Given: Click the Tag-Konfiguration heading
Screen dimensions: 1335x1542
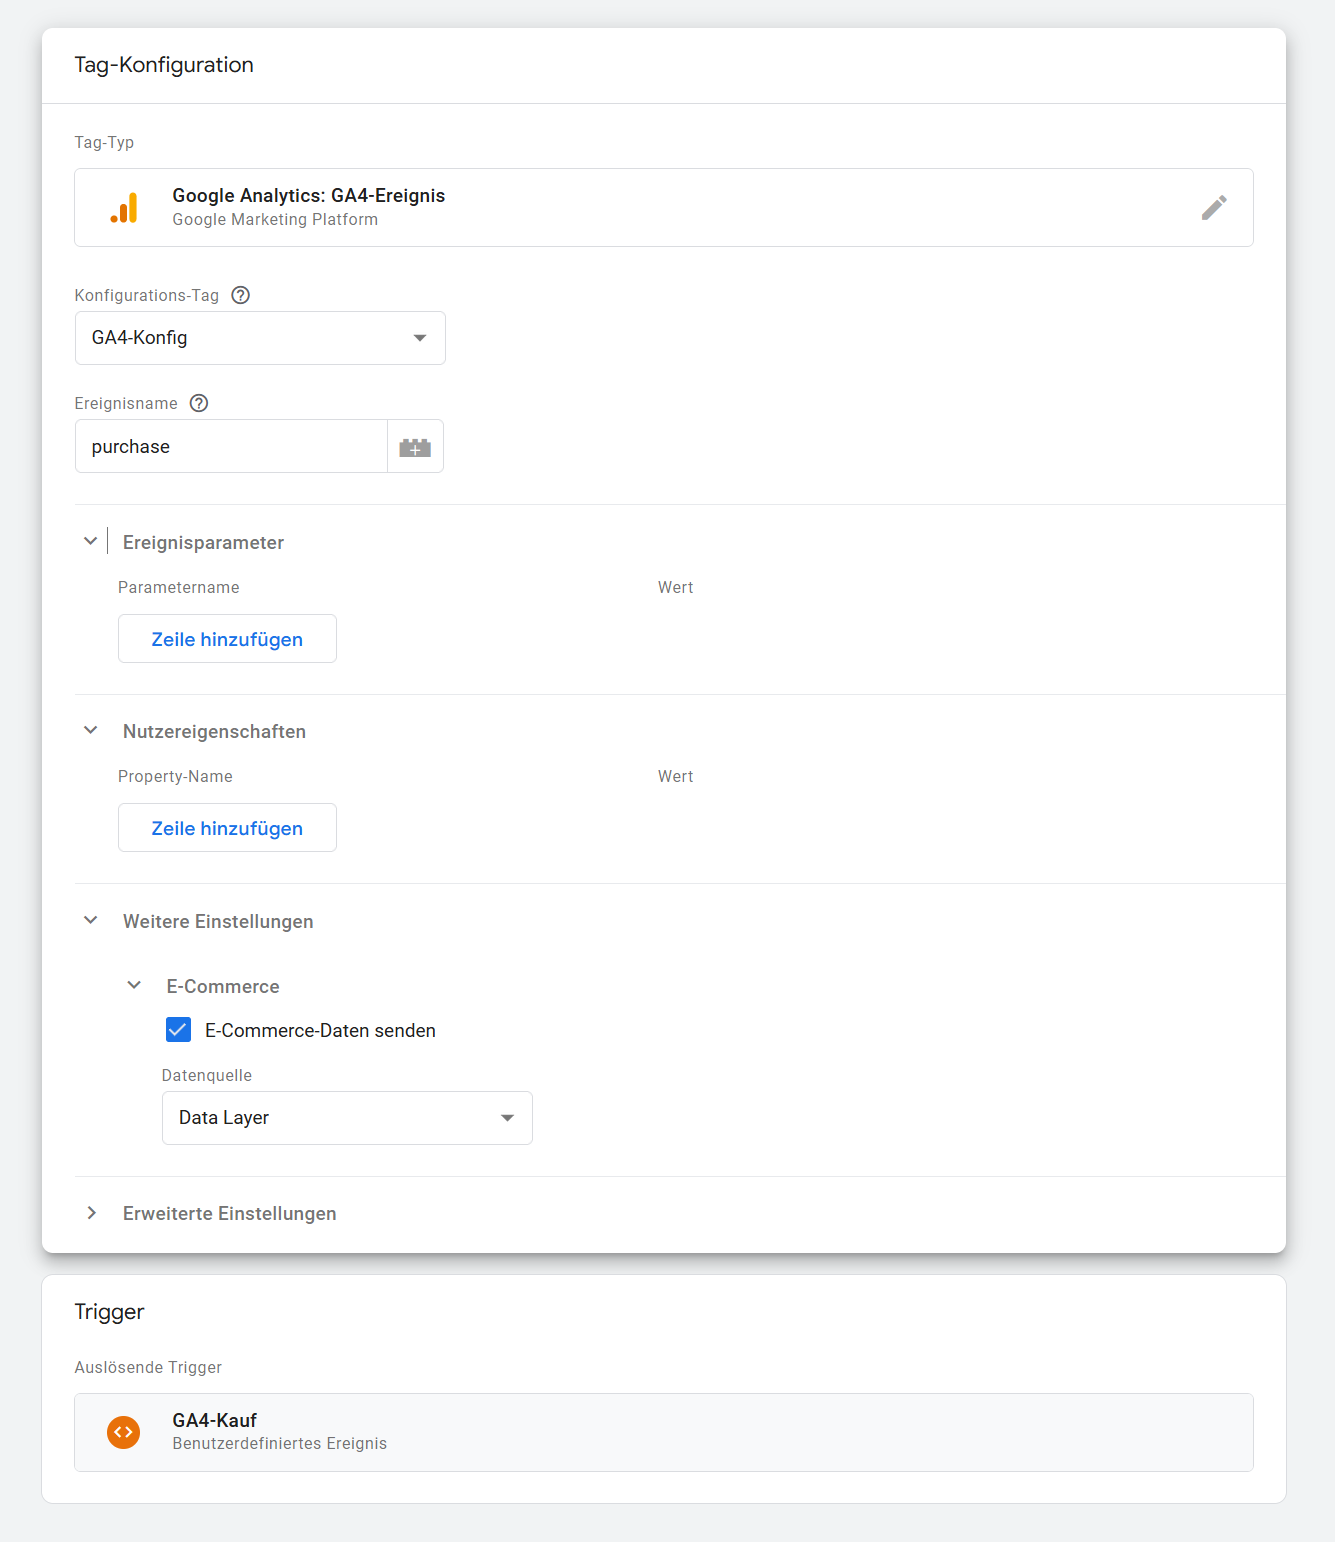Looking at the screenshot, I should coord(164,65).
